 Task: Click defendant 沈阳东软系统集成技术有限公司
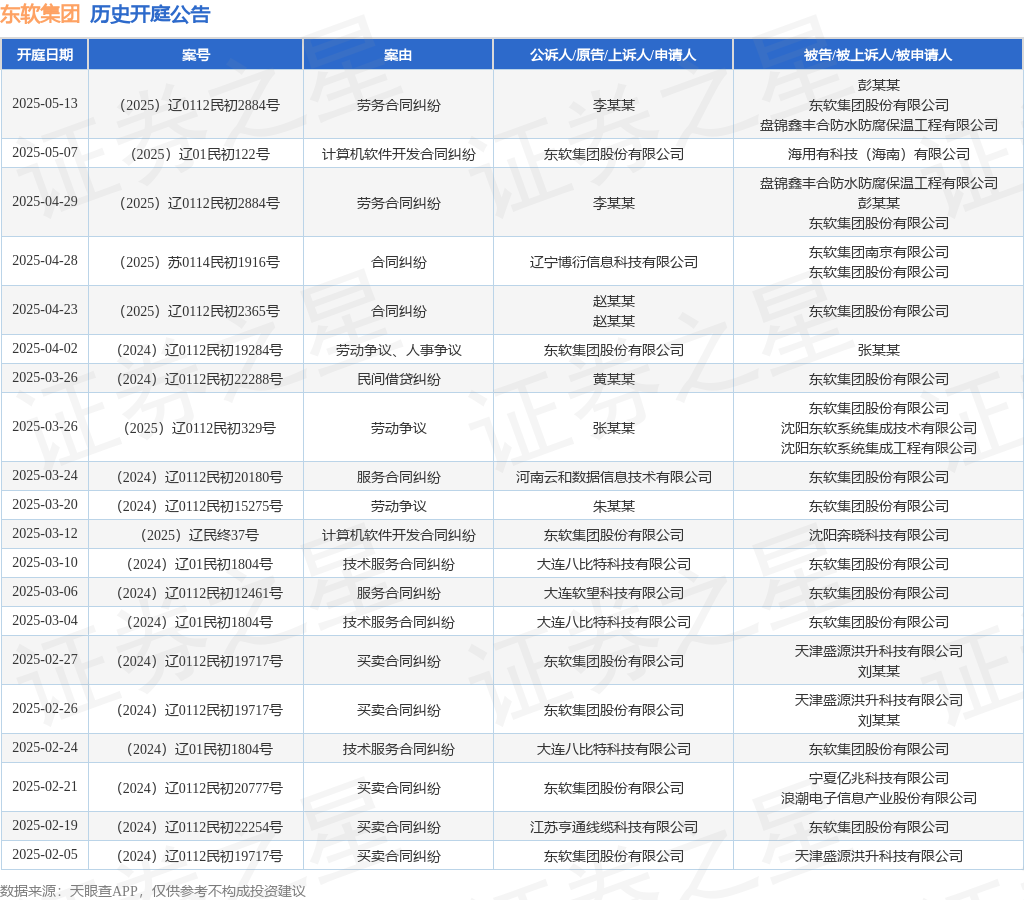878,428
